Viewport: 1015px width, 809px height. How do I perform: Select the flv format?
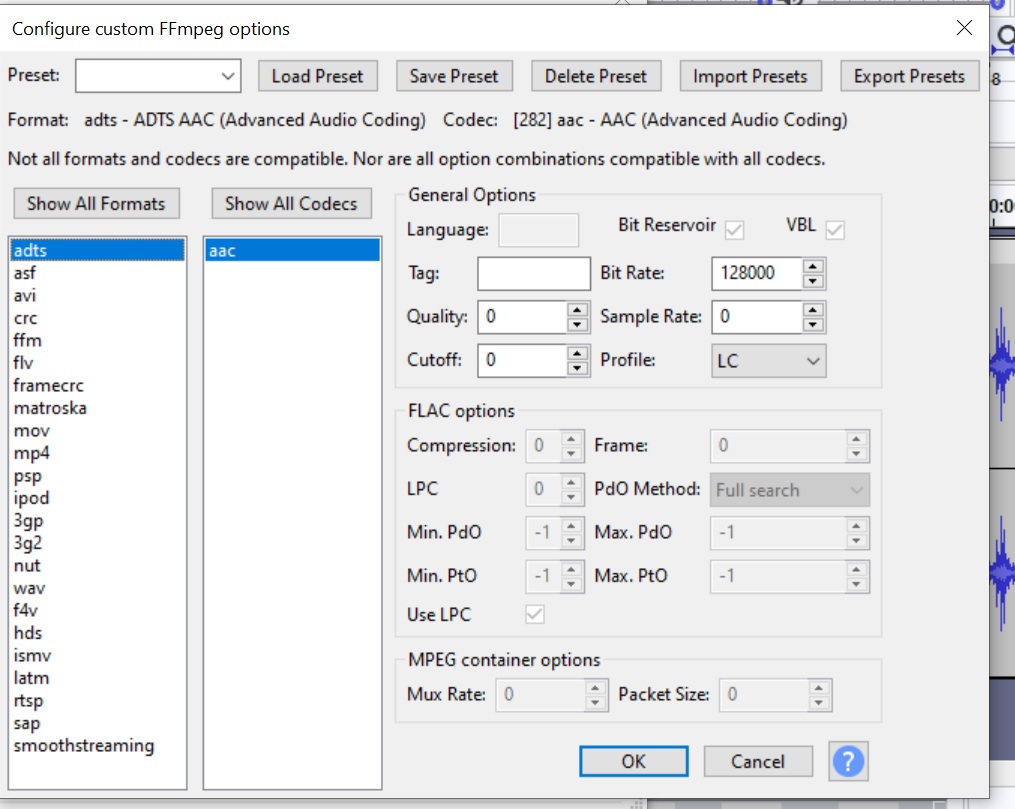pos(97,363)
